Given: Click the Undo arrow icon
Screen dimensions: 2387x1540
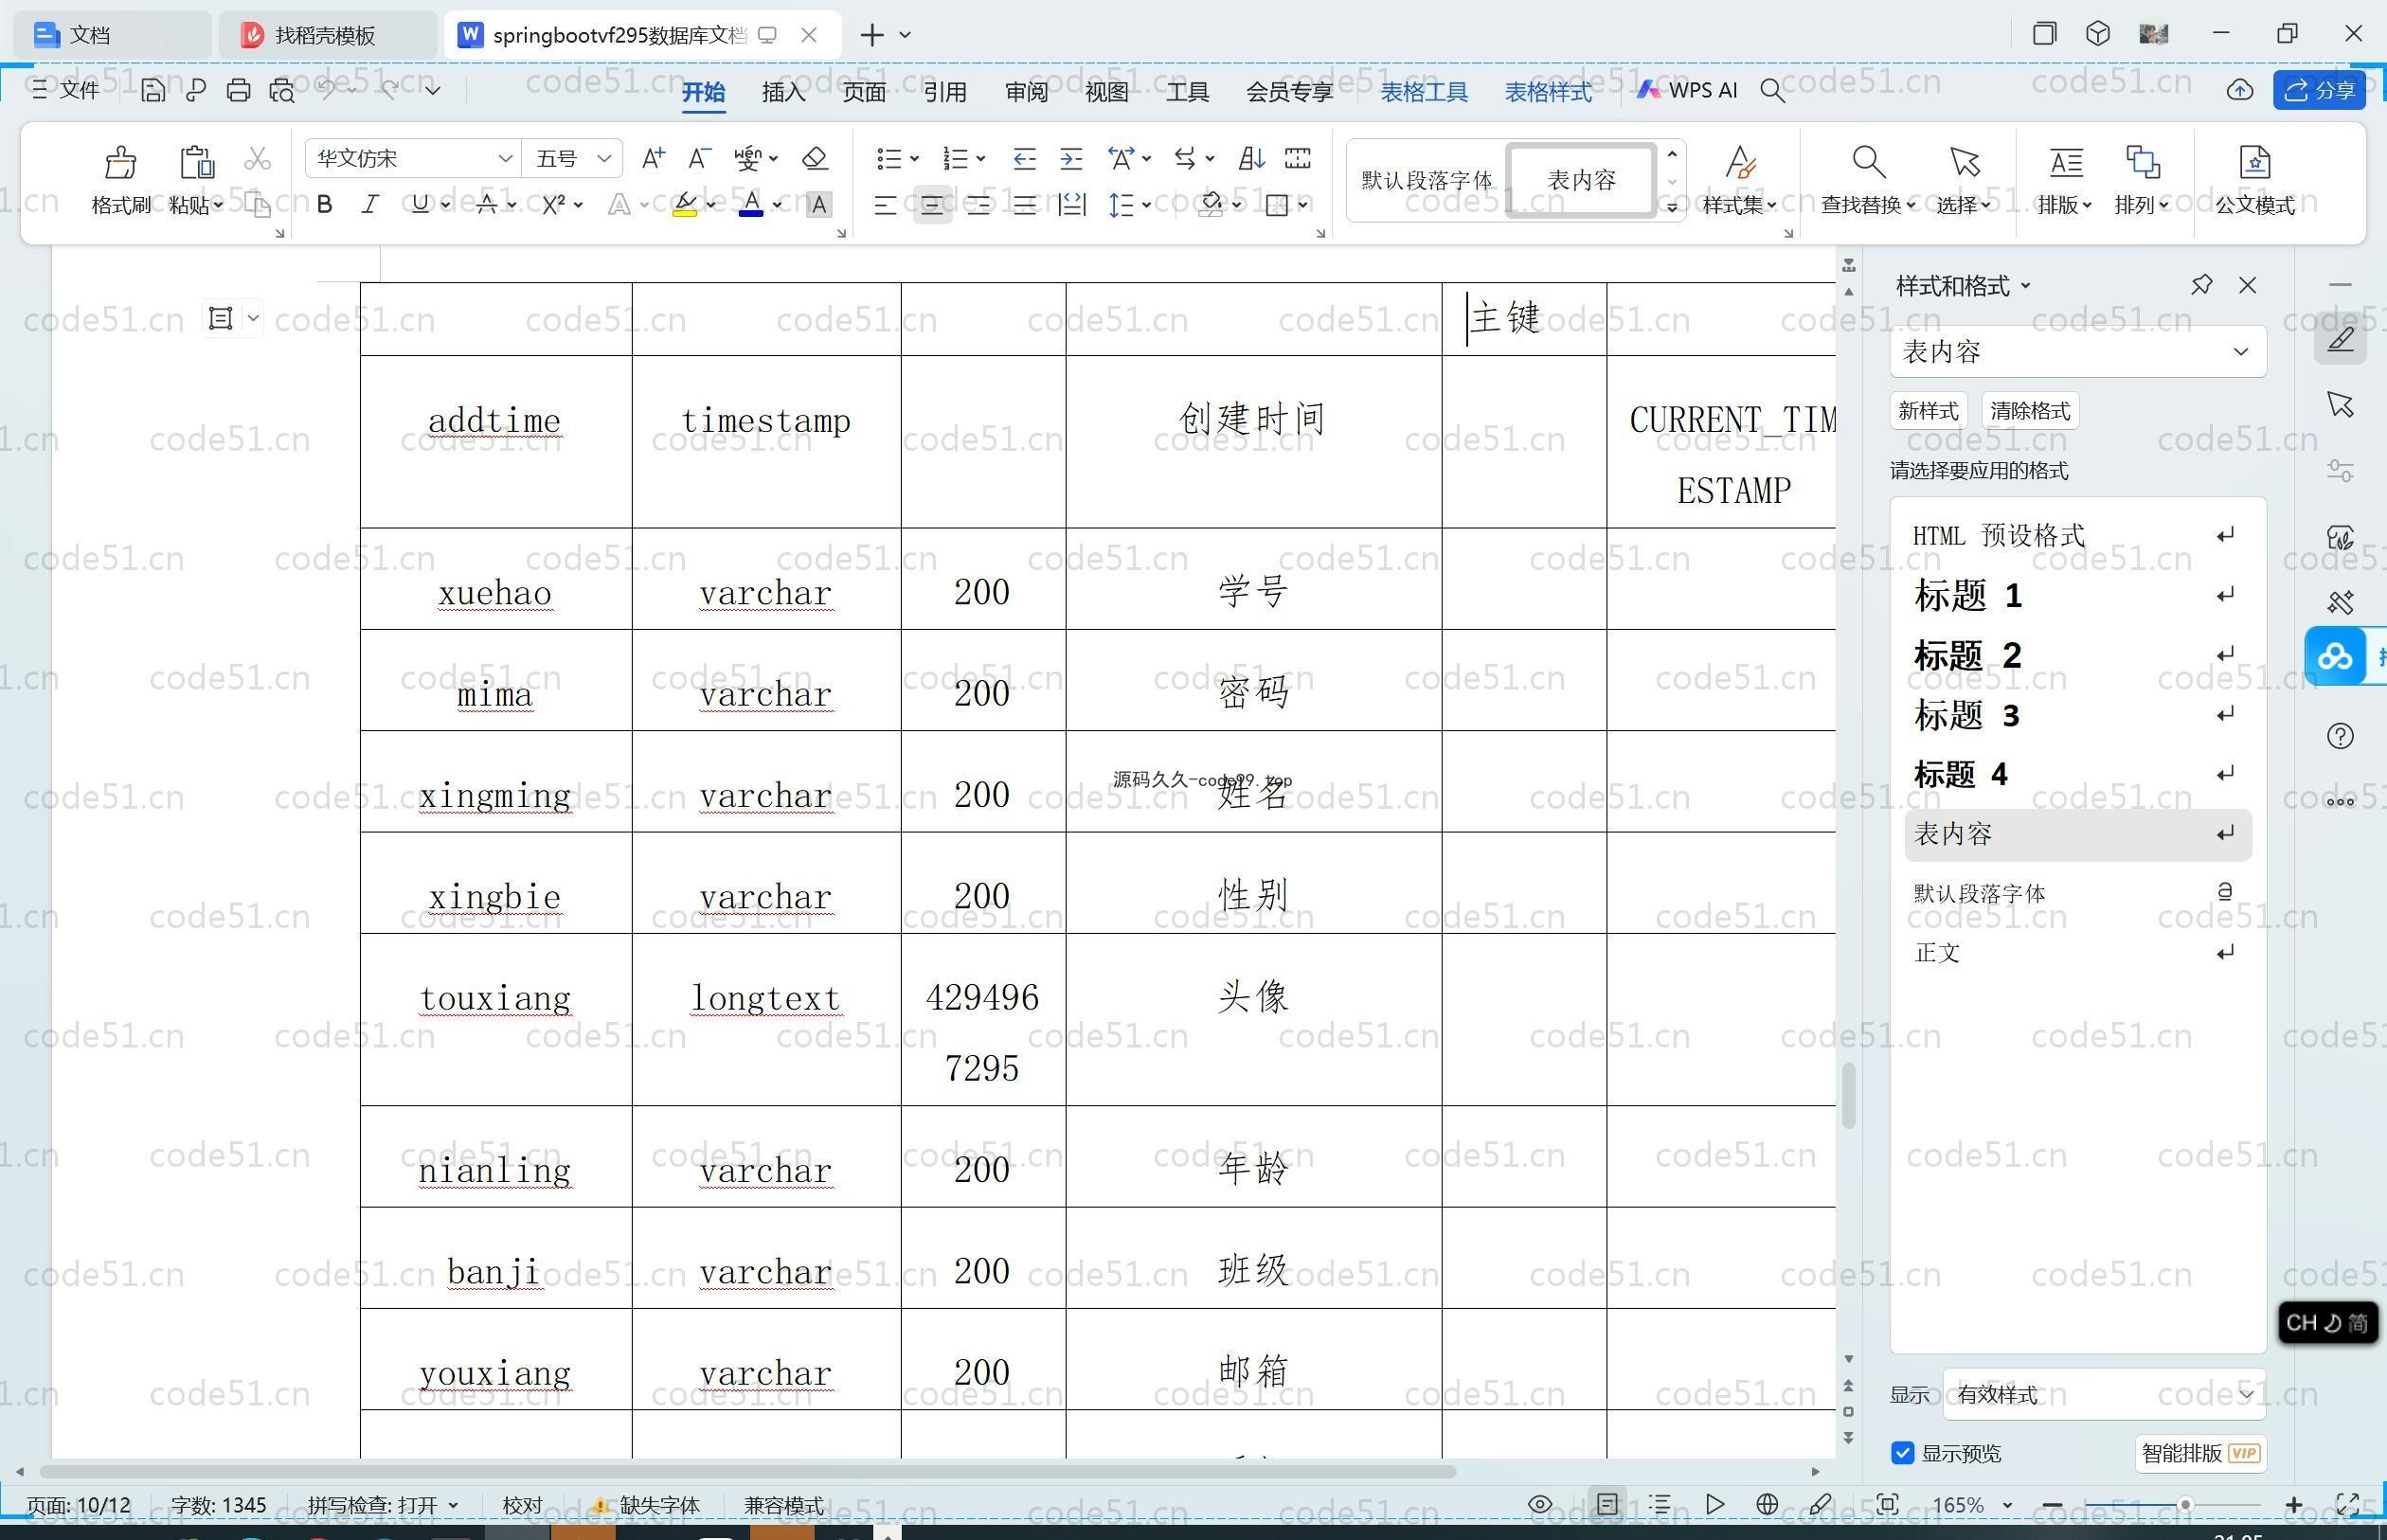Looking at the screenshot, I should click(327, 90).
